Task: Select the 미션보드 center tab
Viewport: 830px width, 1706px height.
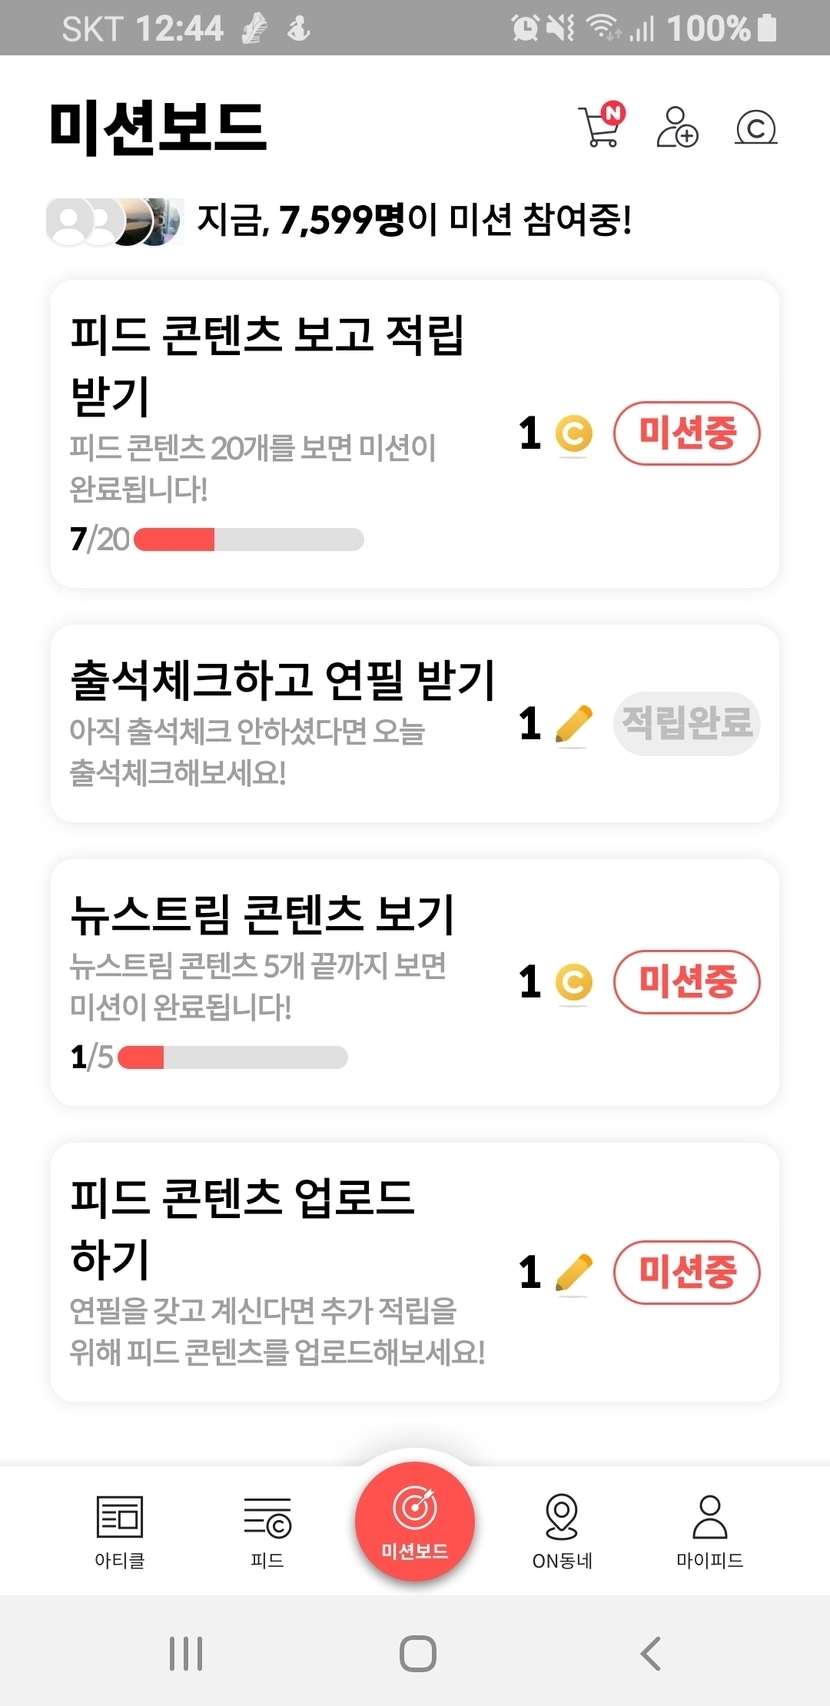Action: (415, 1521)
